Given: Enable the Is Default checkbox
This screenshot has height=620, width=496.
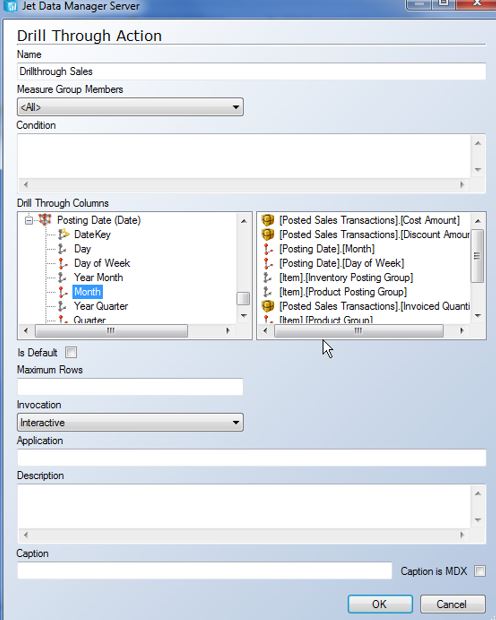Looking at the screenshot, I should click(x=71, y=352).
